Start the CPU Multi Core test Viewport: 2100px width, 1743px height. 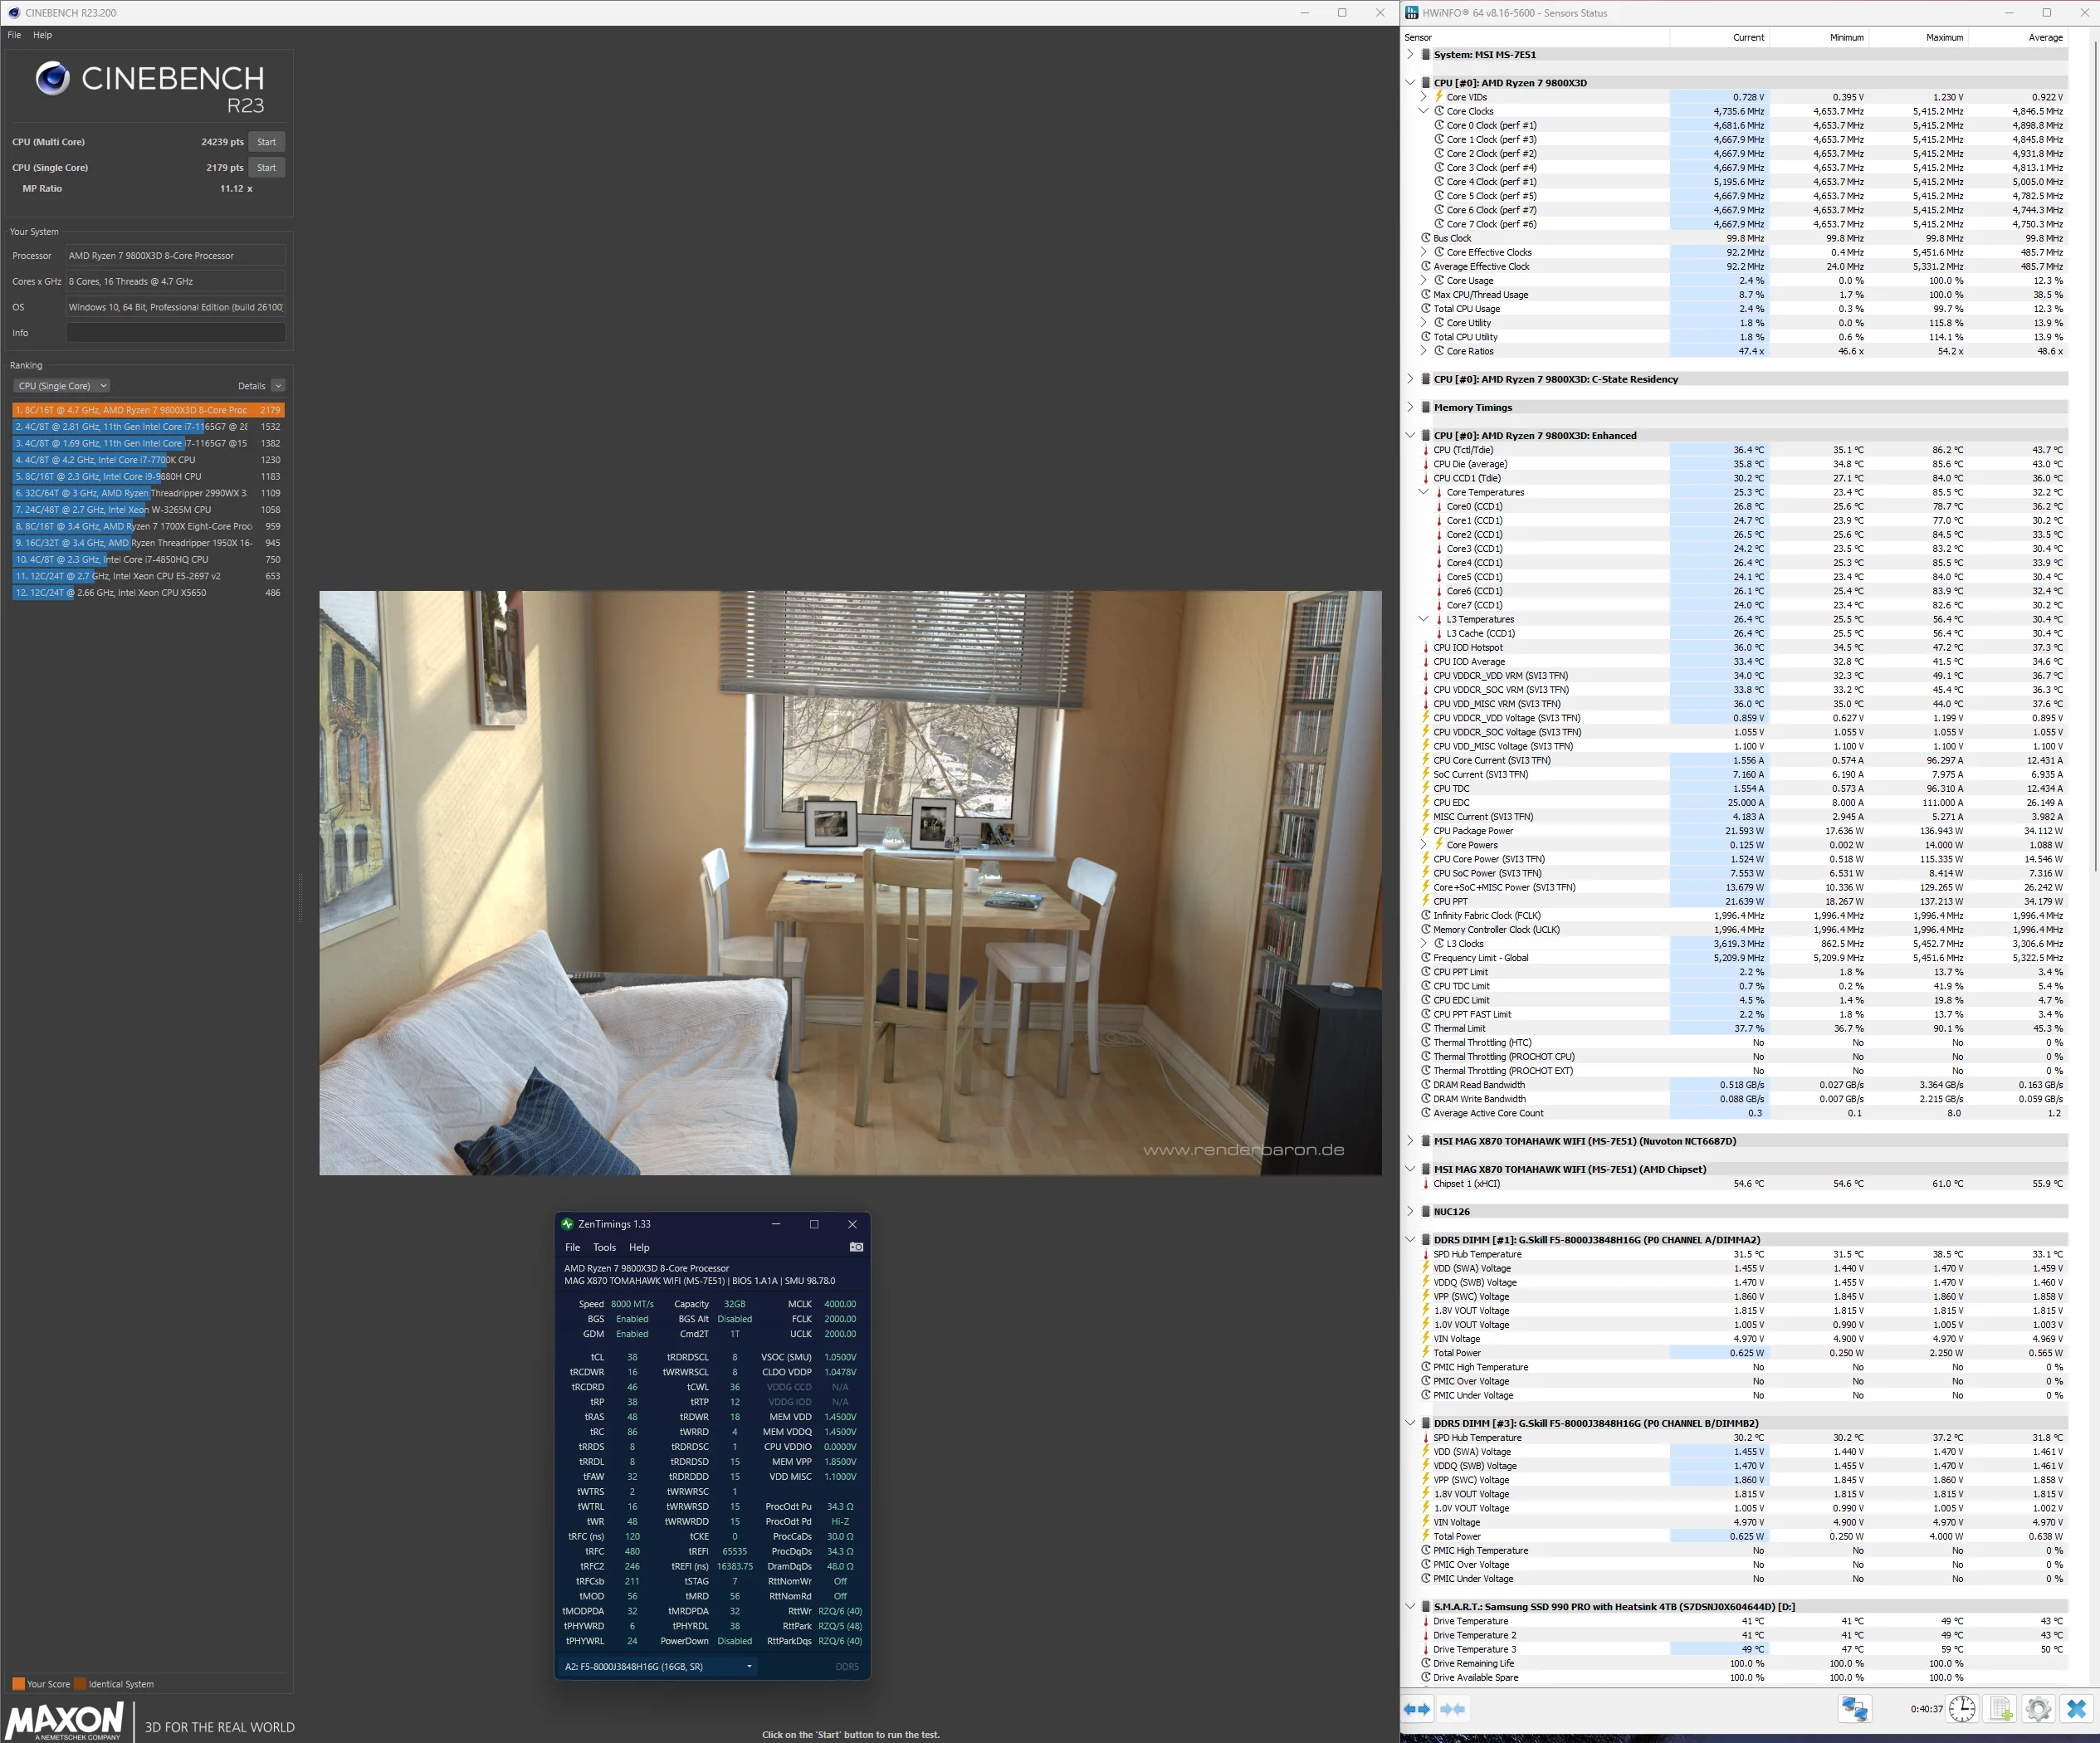(266, 142)
